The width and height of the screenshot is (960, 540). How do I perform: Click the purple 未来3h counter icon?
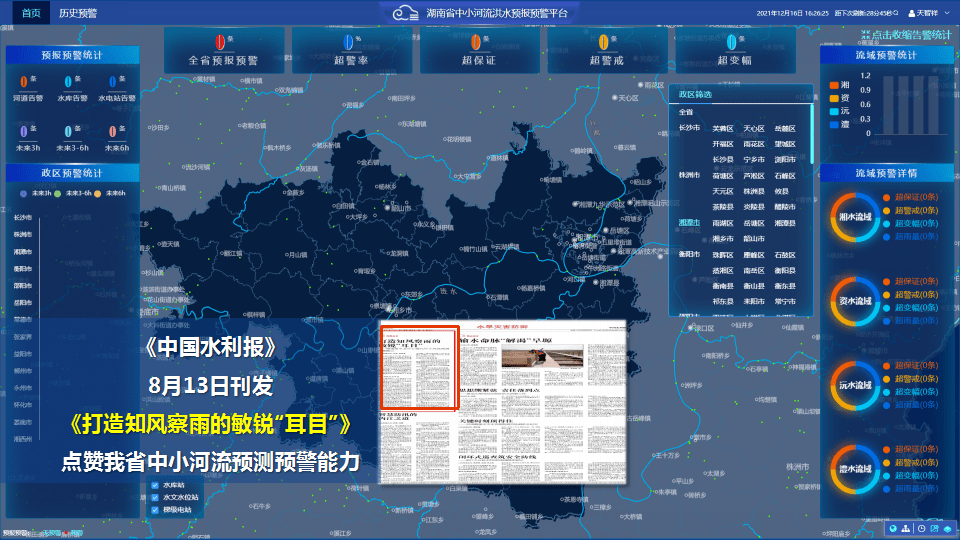point(24,131)
